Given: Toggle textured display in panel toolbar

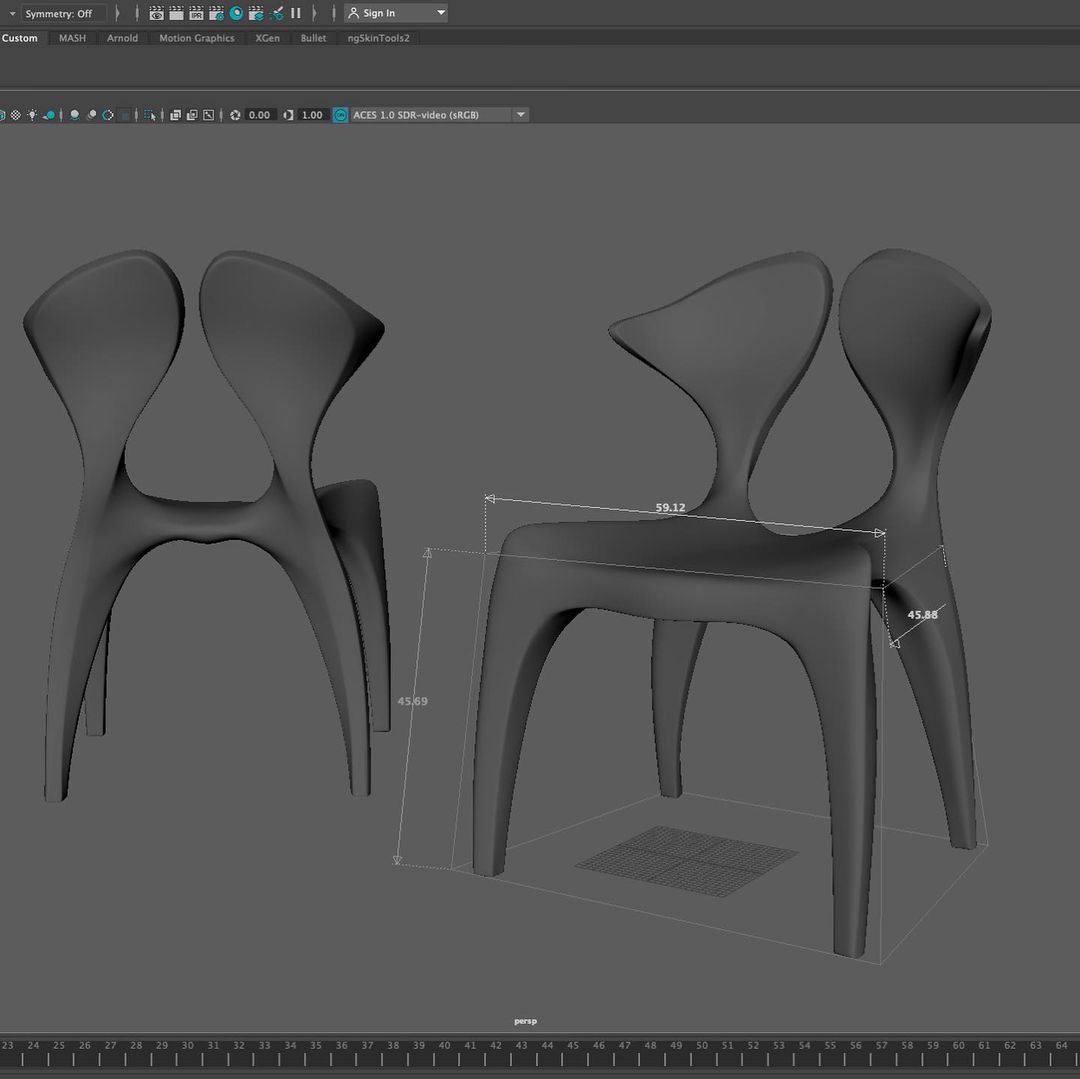Looking at the screenshot, I should pos(15,115).
